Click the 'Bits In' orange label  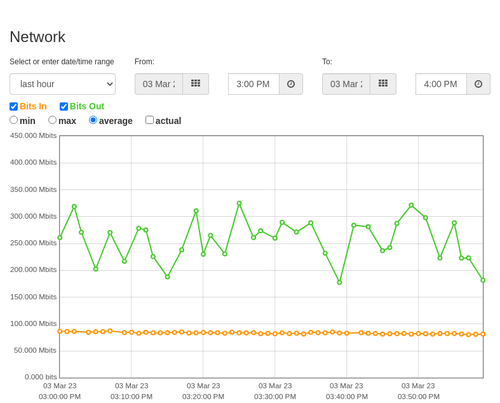(x=33, y=106)
